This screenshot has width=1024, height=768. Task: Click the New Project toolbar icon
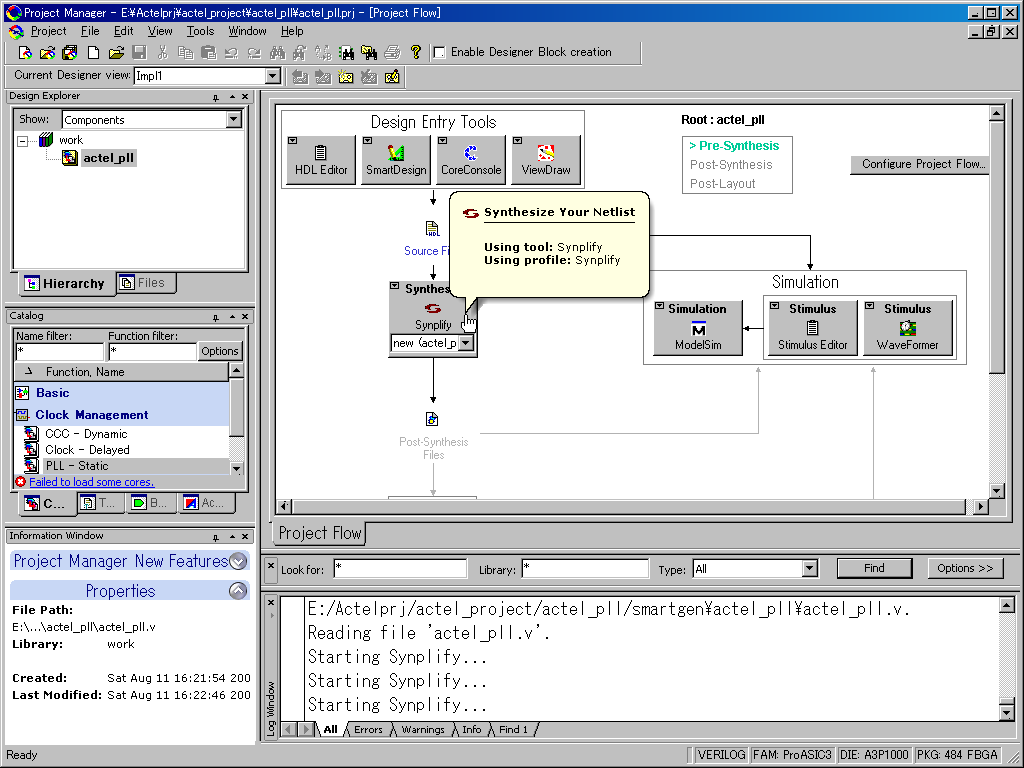point(25,52)
